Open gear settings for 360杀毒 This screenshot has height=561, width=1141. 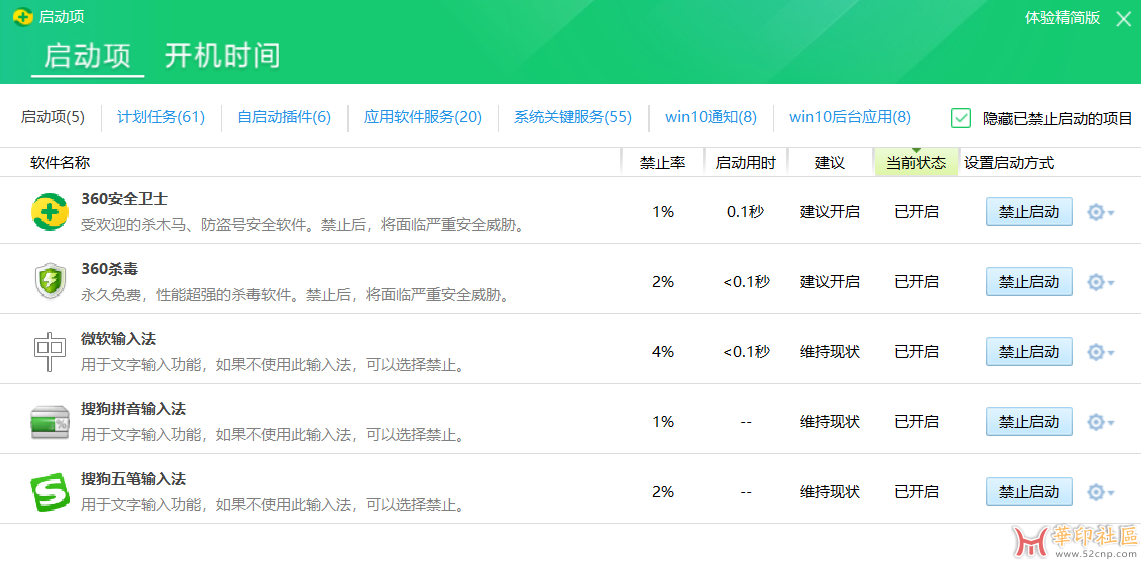(x=1100, y=282)
